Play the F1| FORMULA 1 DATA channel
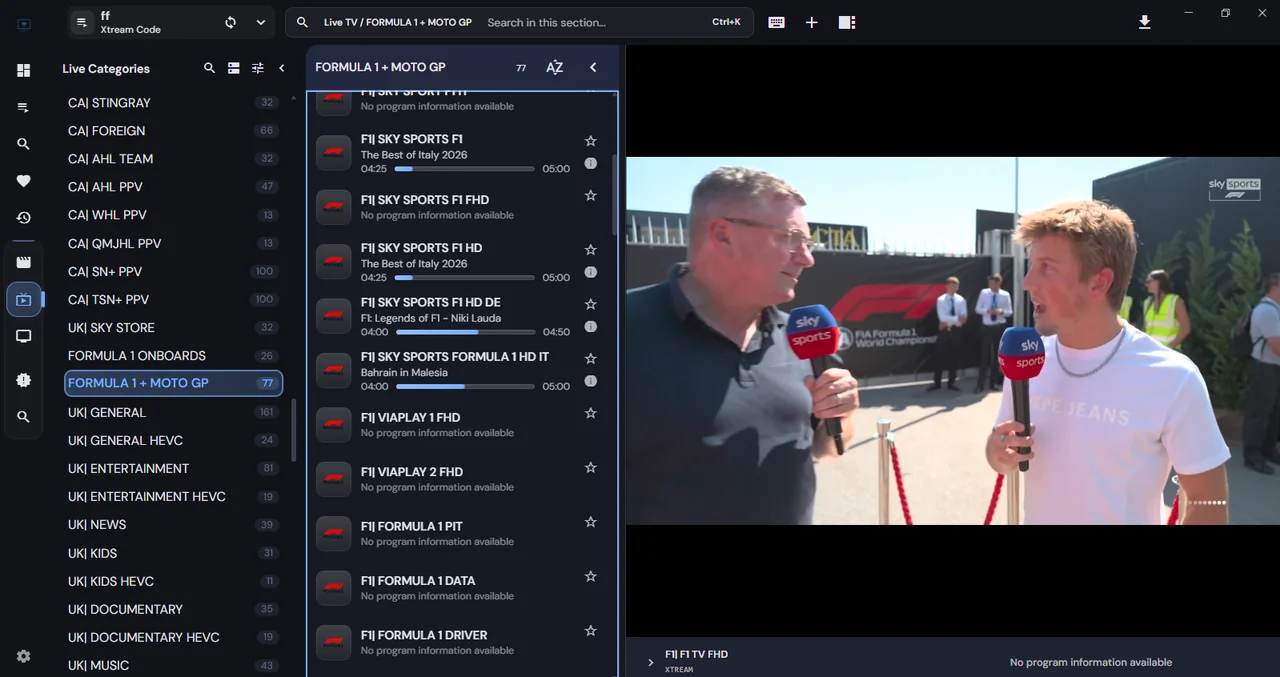The image size is (1280, 677). pos(460,588)
